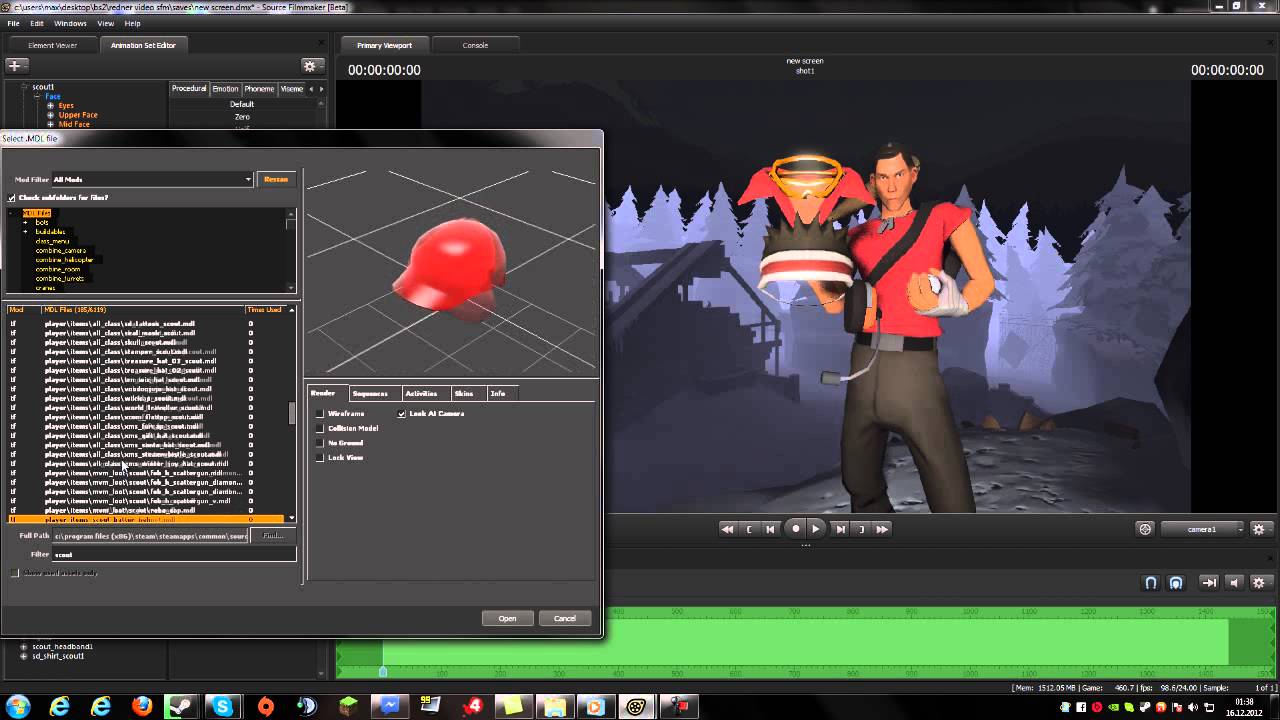The image size is (1280, 720).
Task: Select combine_helicopter folder in tree
Action: click(x=64, y=260)
